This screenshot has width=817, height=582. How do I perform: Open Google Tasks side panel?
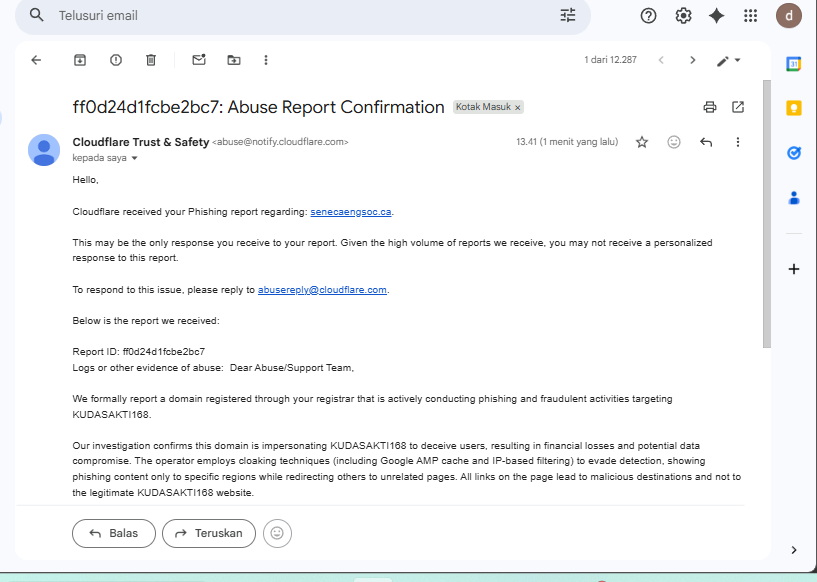tap(794, 153)
